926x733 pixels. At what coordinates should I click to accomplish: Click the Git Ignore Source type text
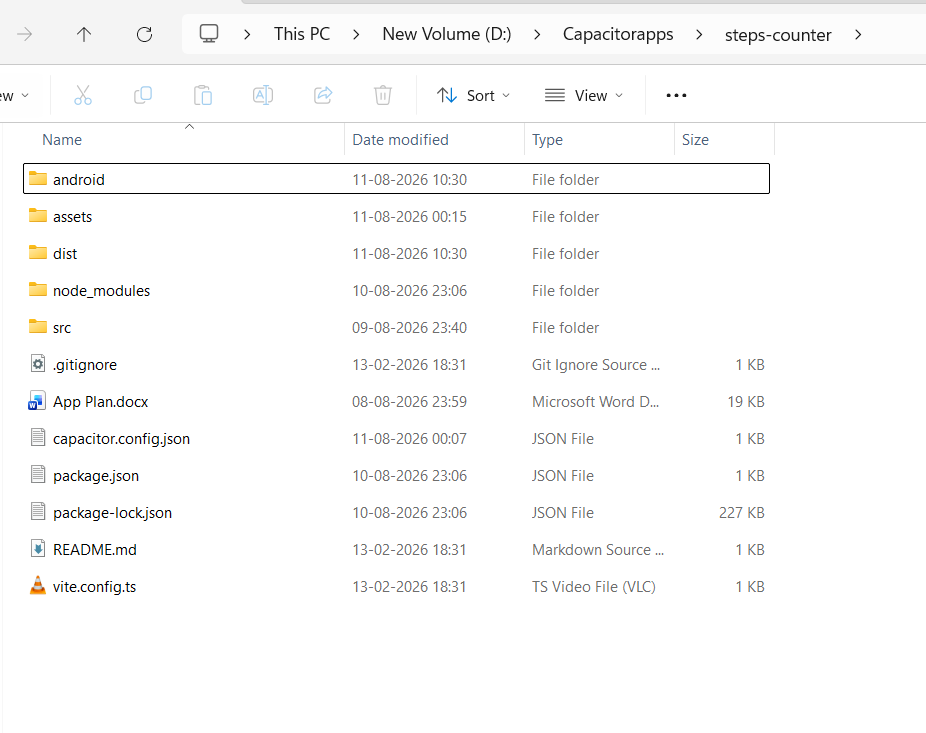click(596, 365)
